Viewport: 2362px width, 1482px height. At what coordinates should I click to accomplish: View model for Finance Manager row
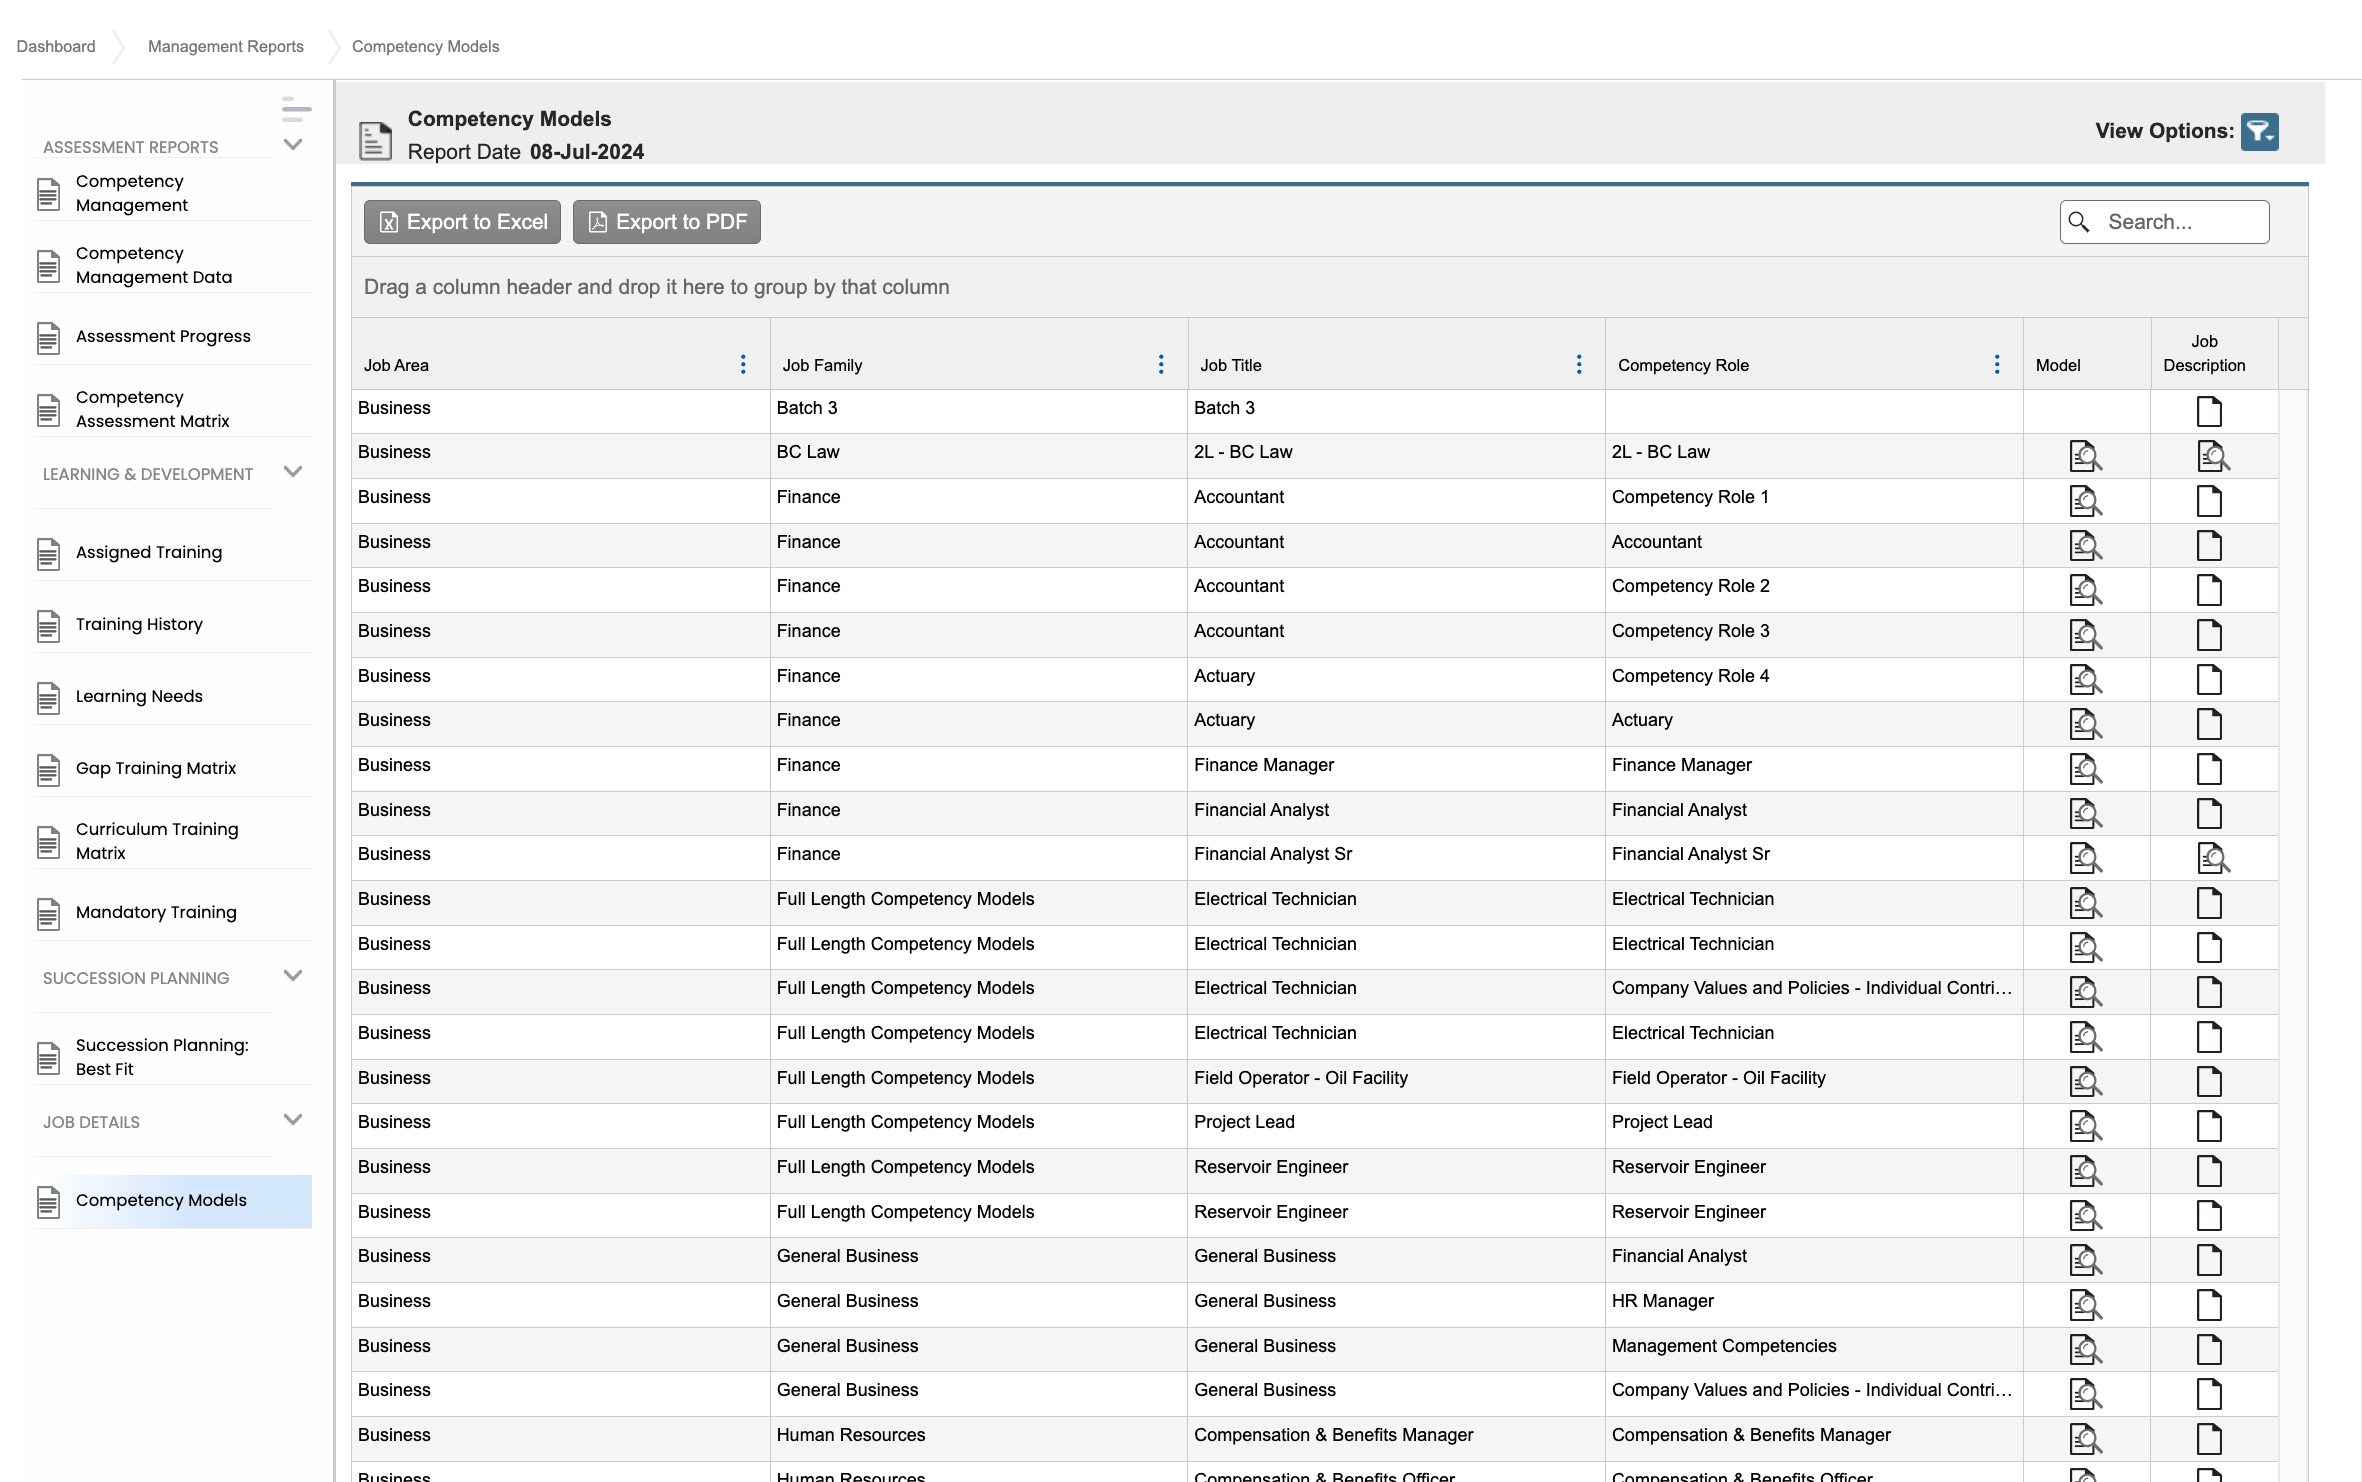coord(2085,769)
